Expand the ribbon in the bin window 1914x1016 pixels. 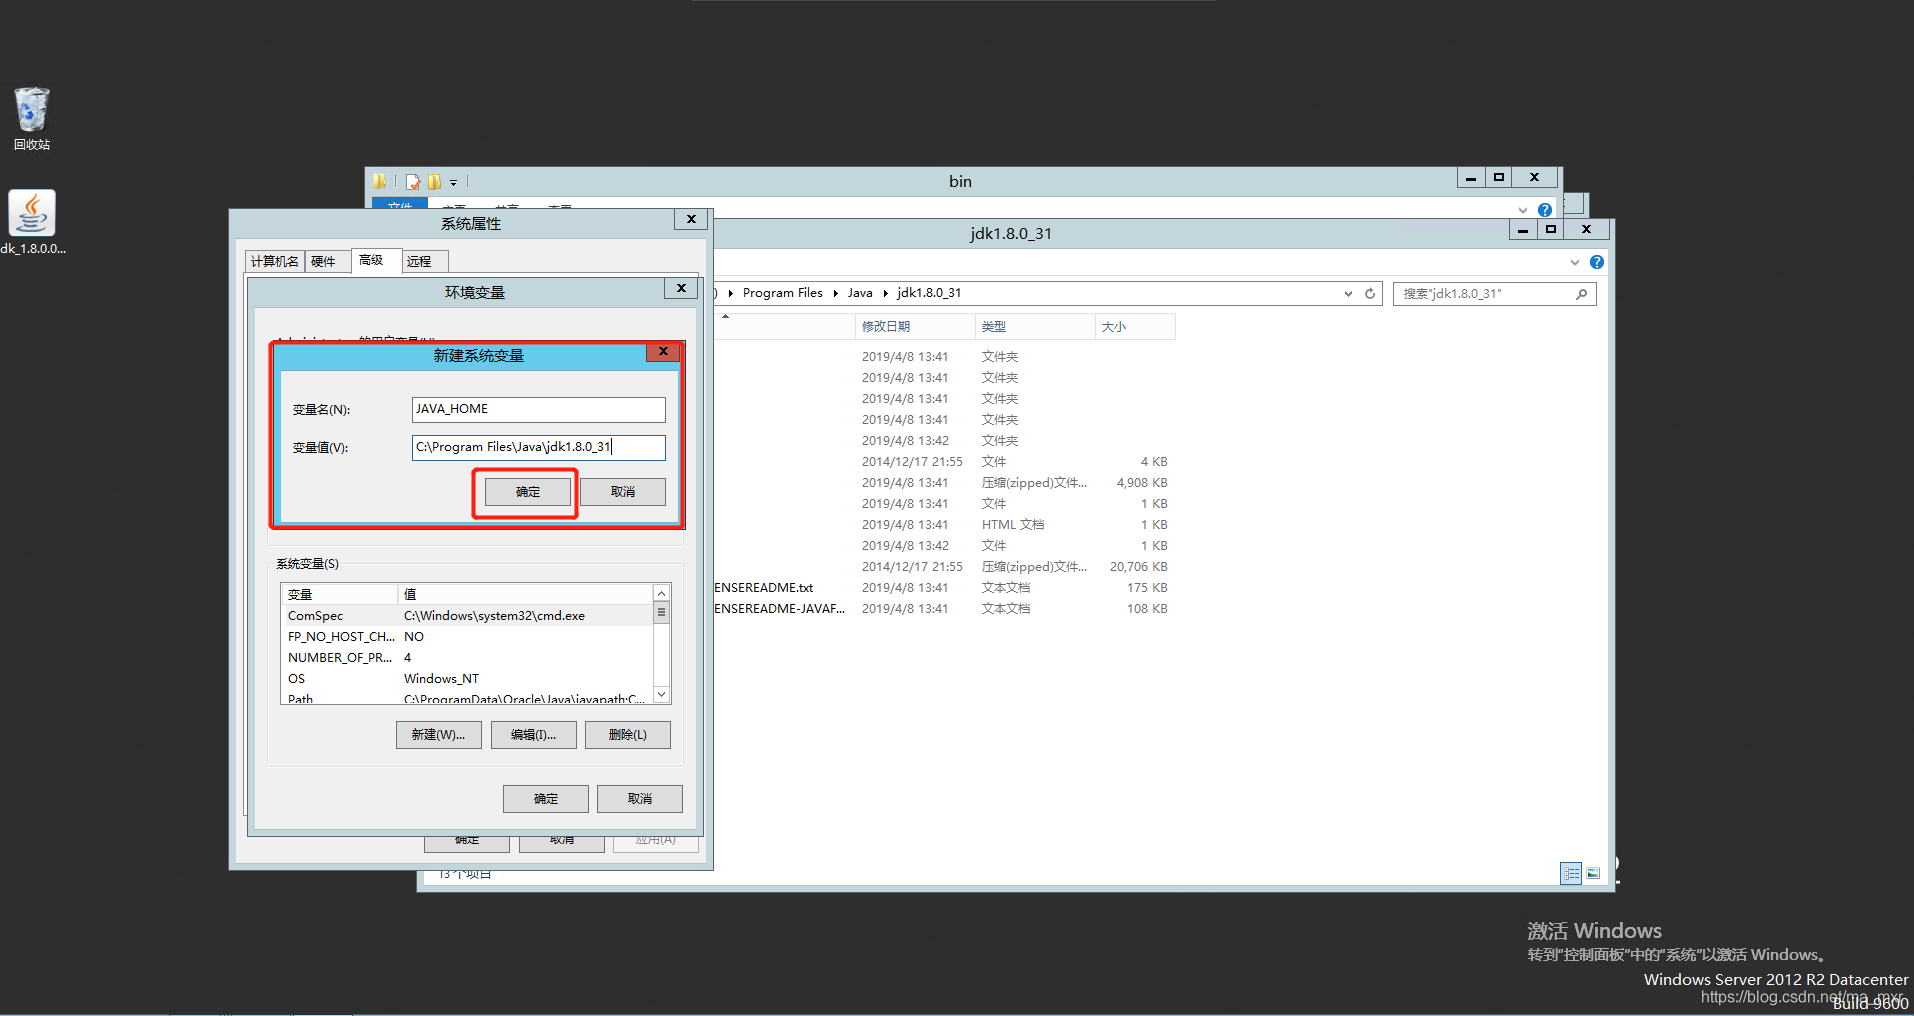(1523, 210)
